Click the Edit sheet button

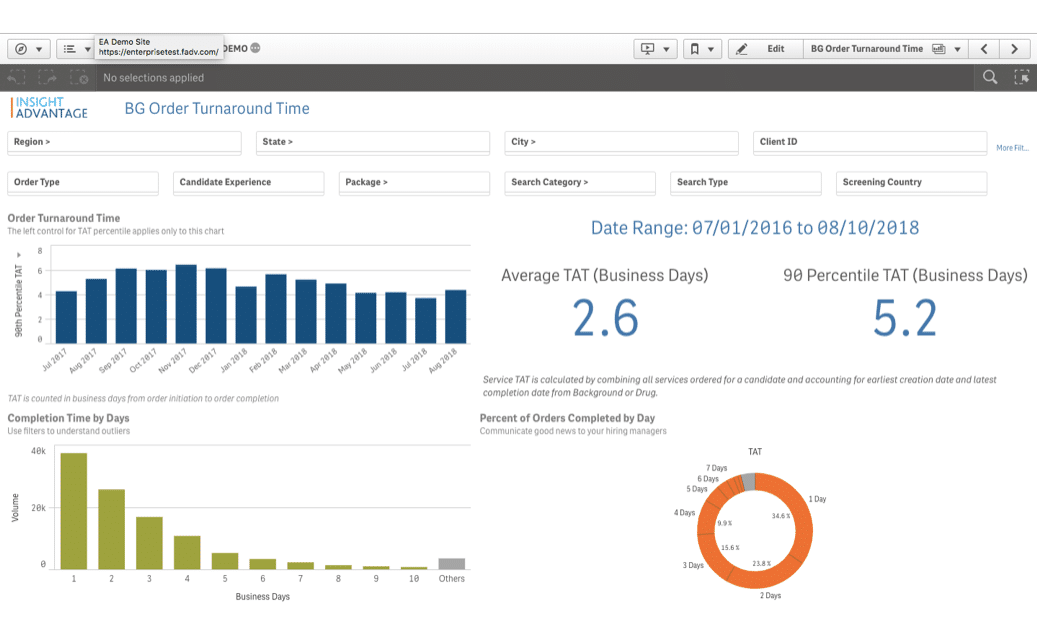(765, 49)
